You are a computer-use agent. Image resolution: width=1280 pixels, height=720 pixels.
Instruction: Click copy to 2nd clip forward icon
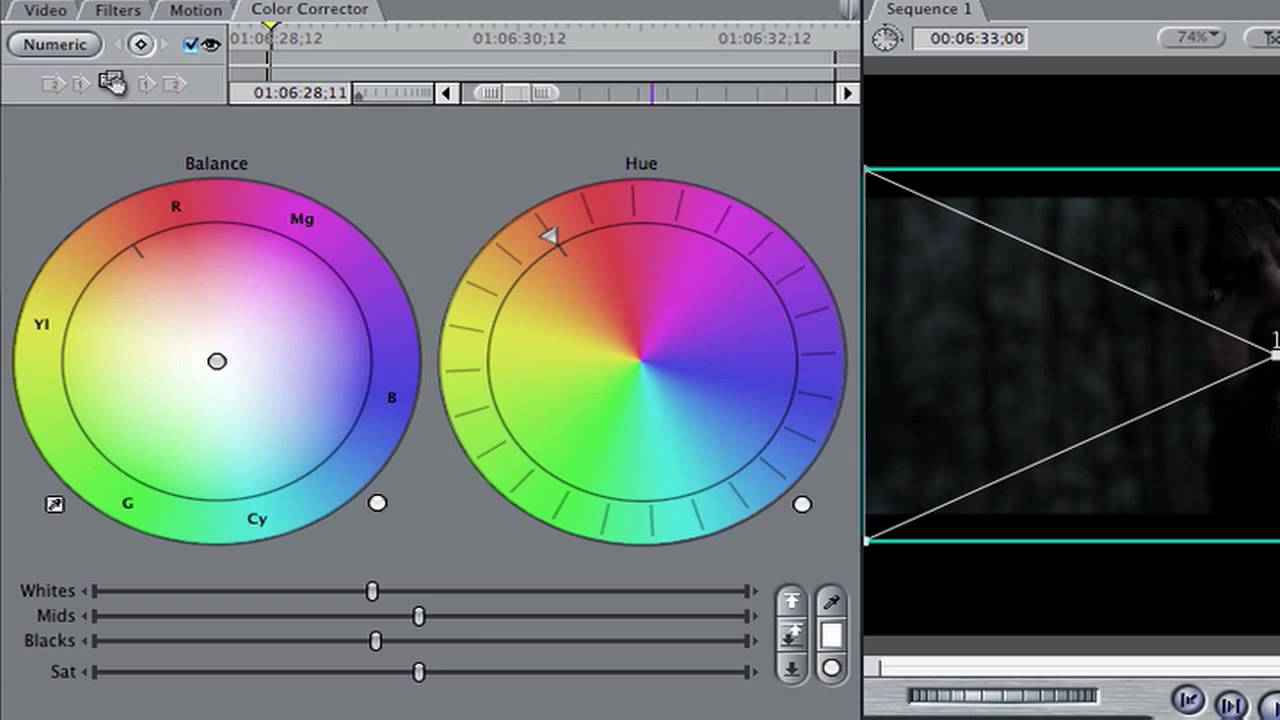tap(174, 85)
